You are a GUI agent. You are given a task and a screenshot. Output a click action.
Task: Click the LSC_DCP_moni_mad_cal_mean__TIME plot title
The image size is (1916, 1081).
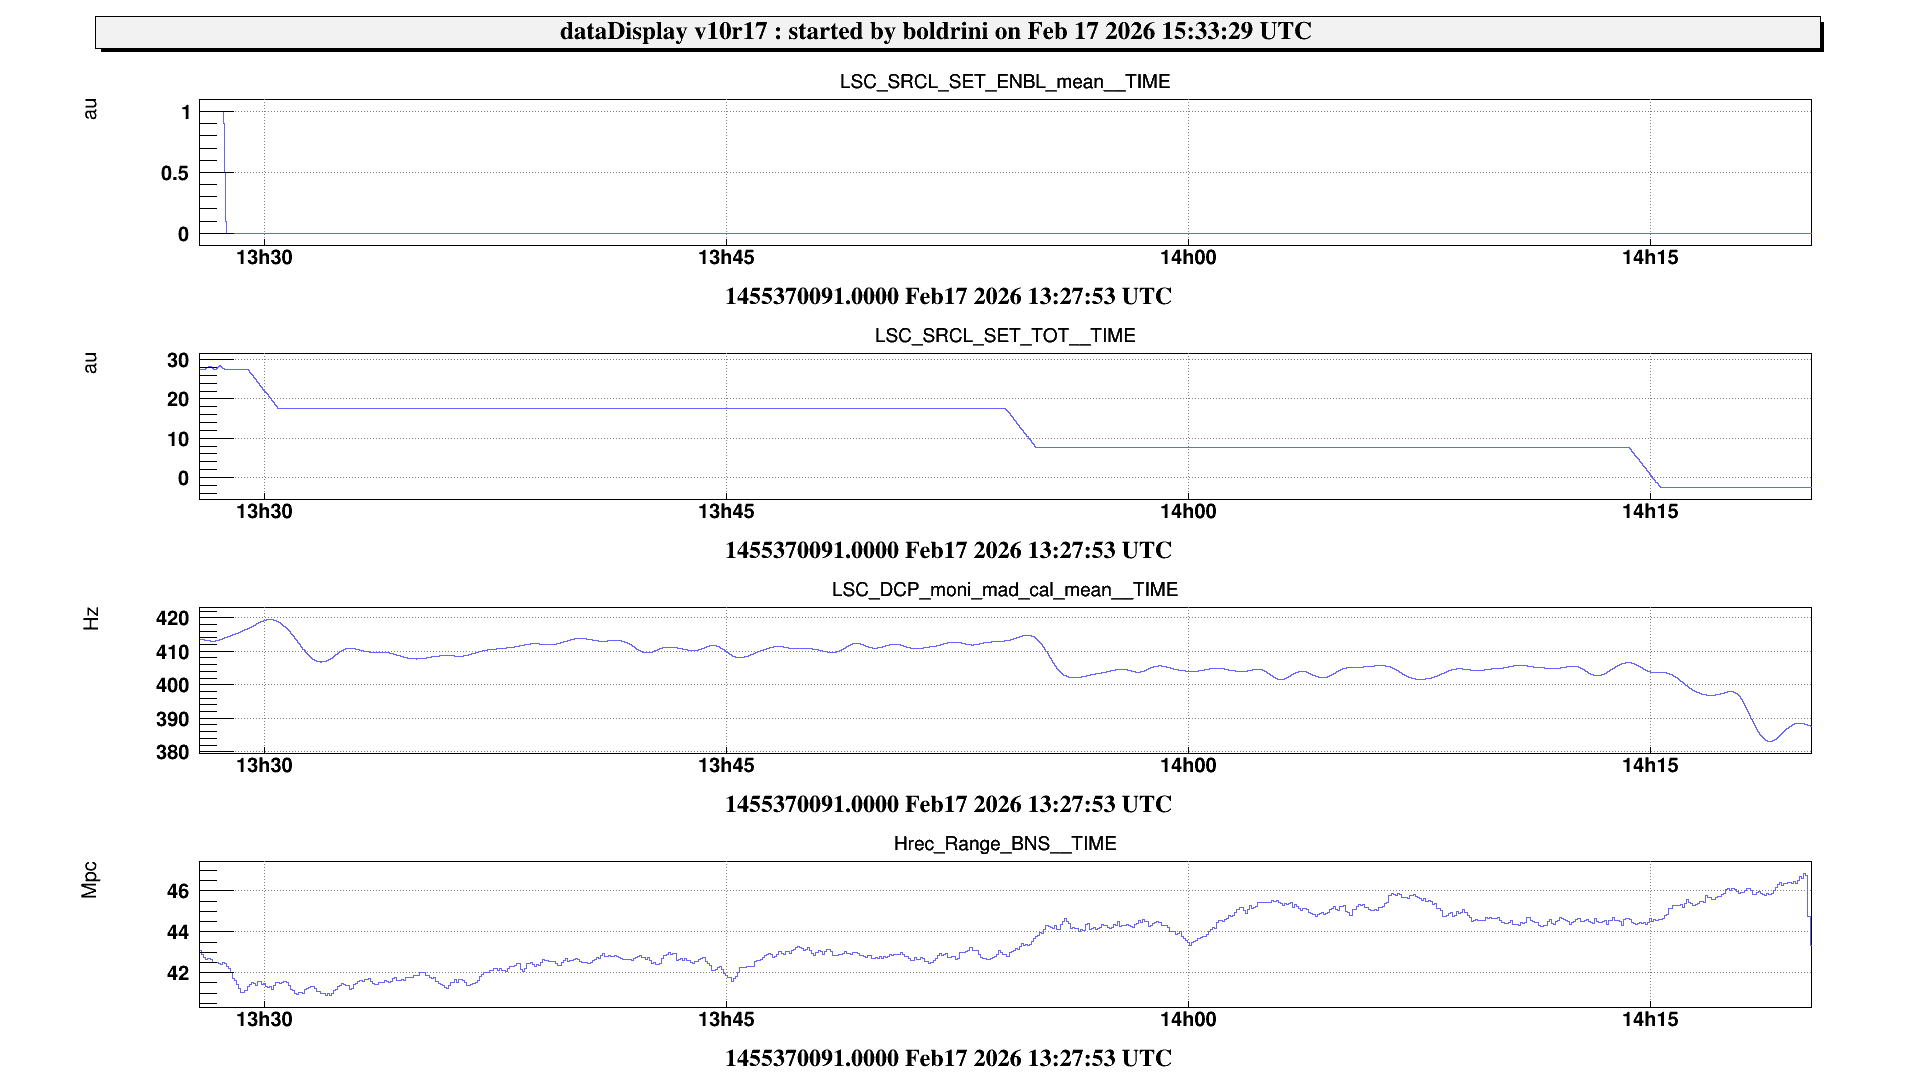1004,590
